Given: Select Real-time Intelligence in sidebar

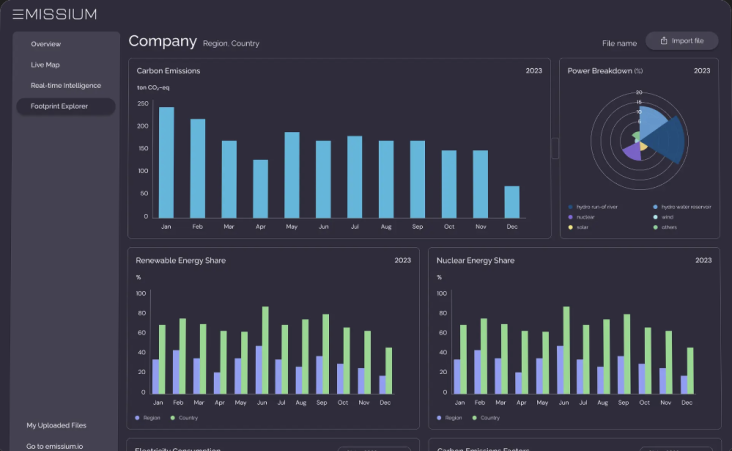Looking at the screenshot, I should 65,85.
